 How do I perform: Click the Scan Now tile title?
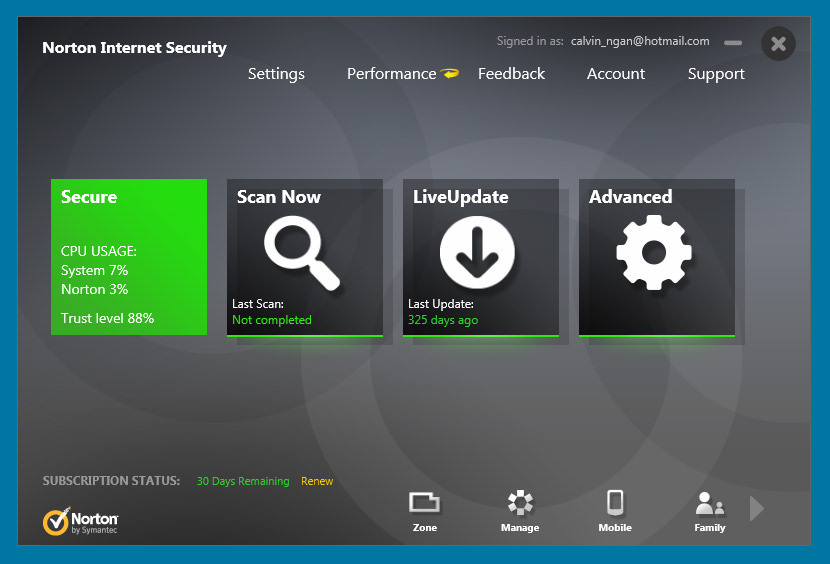point(278,196)
